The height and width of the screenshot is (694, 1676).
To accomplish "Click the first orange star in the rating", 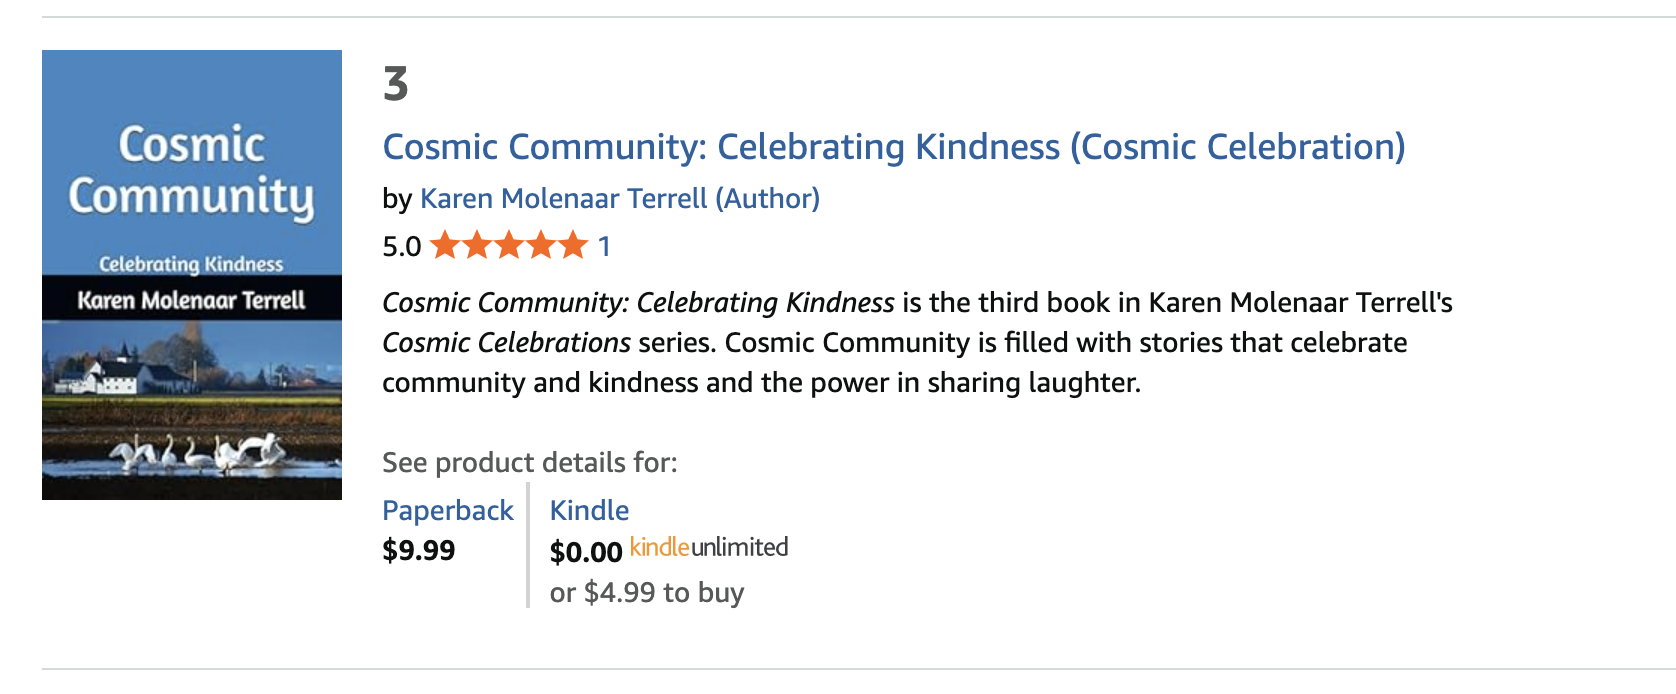I will (x=445, y=246).
